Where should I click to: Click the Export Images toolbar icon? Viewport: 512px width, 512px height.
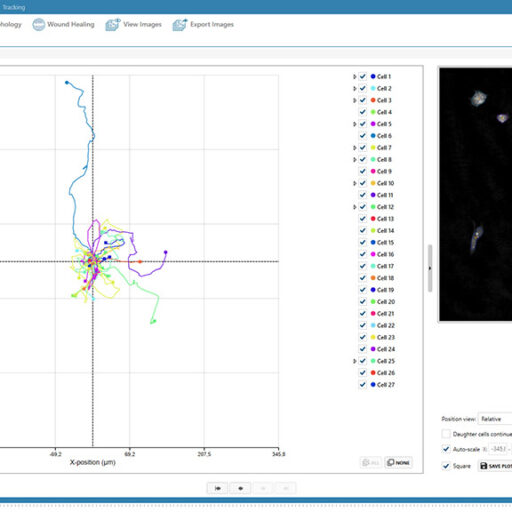tap(180, 25)
